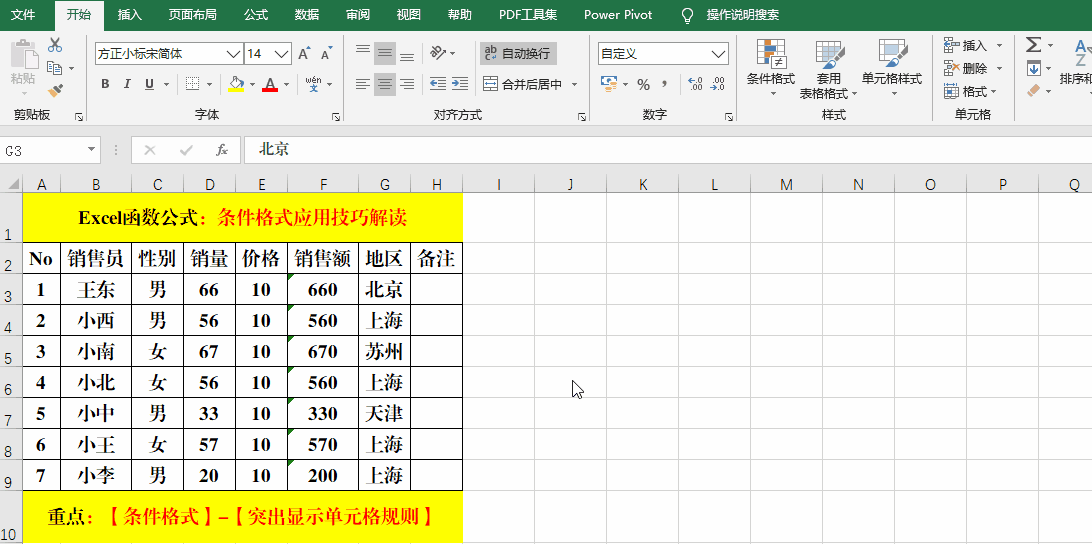The width and height of the screenshot is (1092, 544).
Task: Click the wén phonetic guide icon
Action: pos(313,84)
